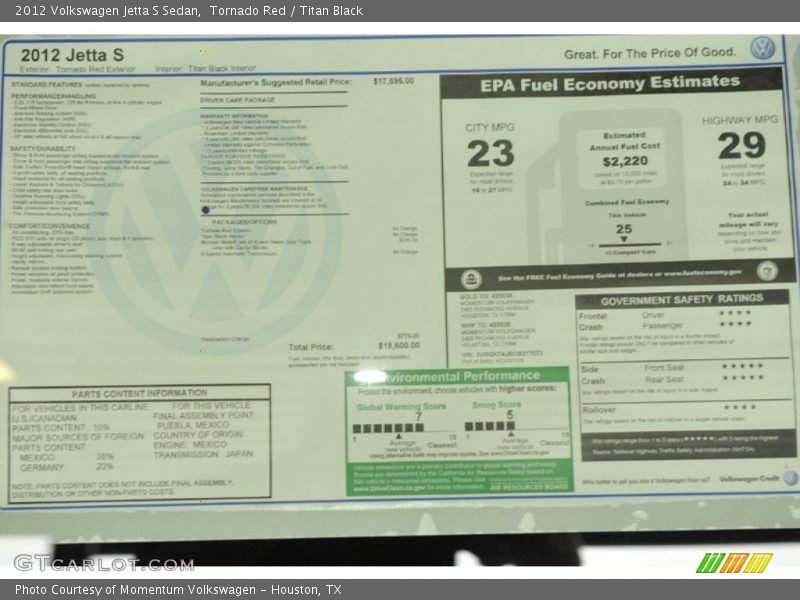Click the Global Warming Score bar

click(388, 428)
